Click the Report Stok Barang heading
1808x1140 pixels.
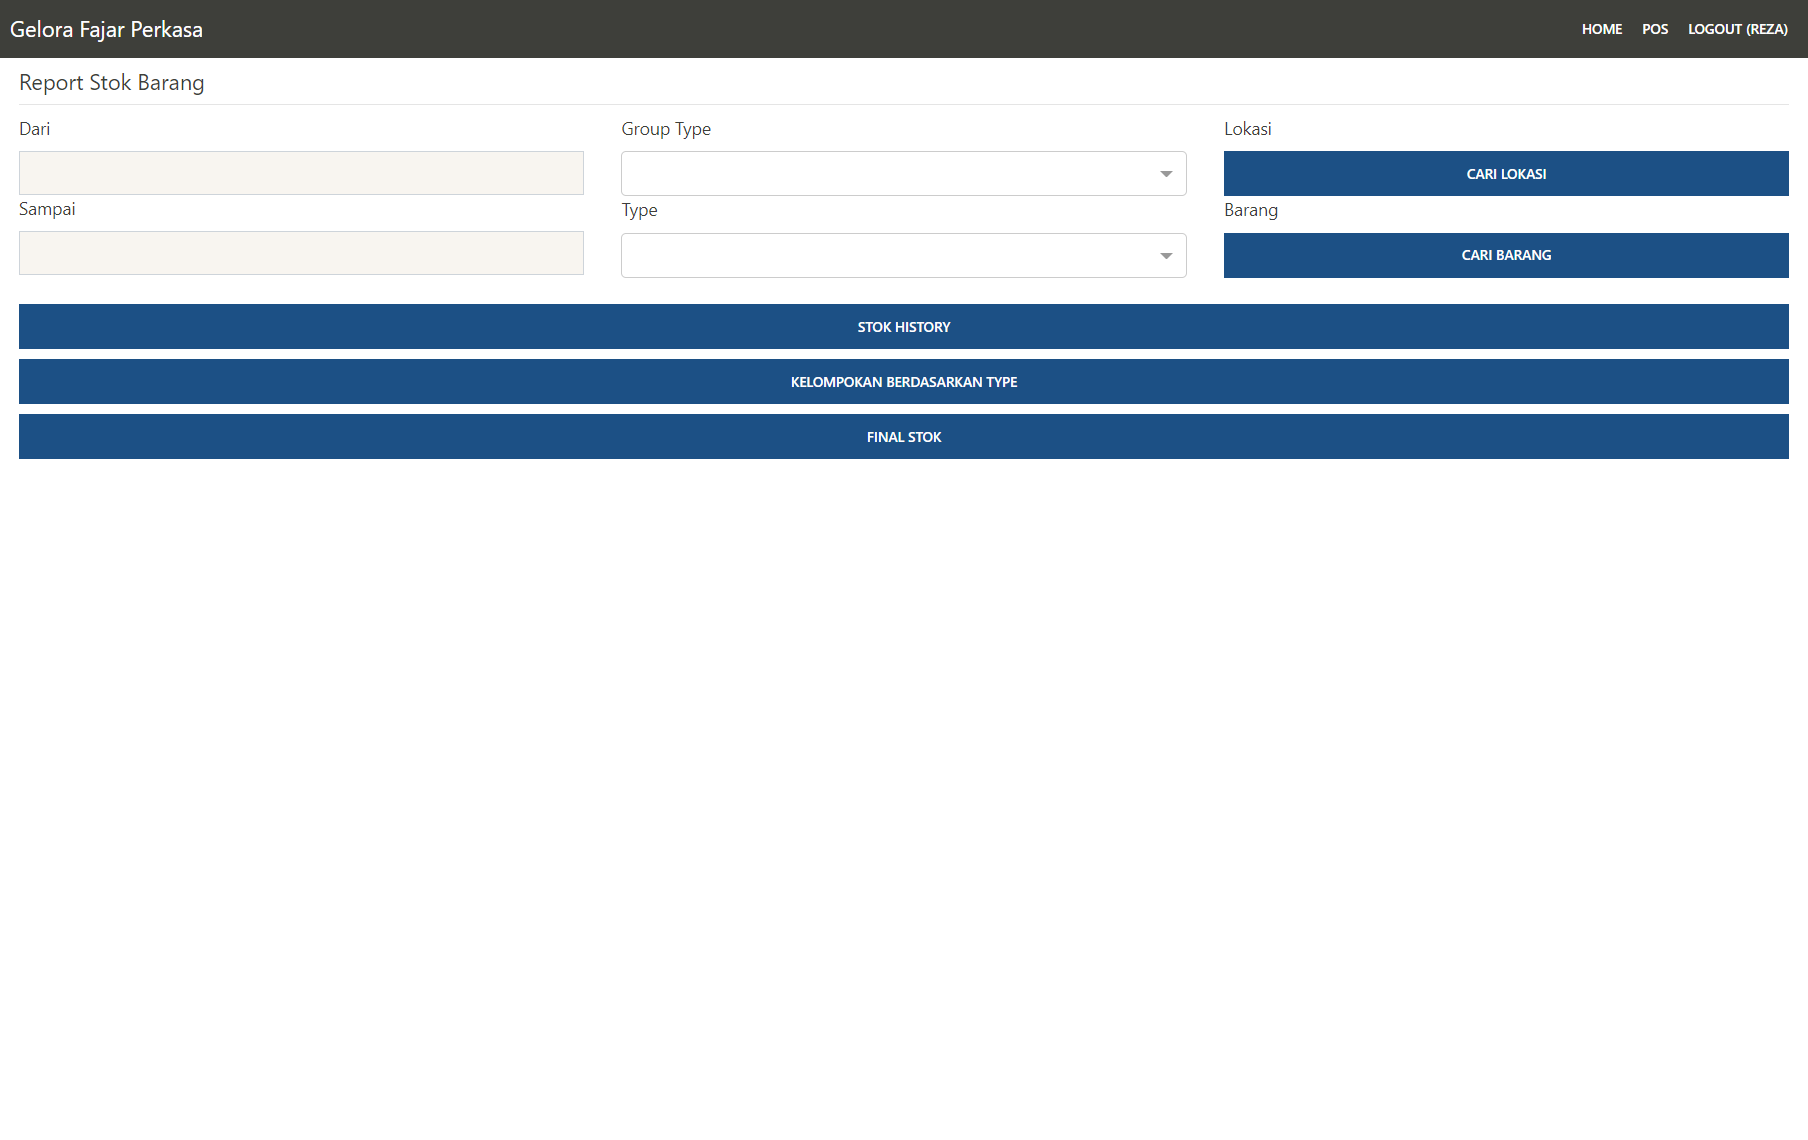[x=112, y=82]
